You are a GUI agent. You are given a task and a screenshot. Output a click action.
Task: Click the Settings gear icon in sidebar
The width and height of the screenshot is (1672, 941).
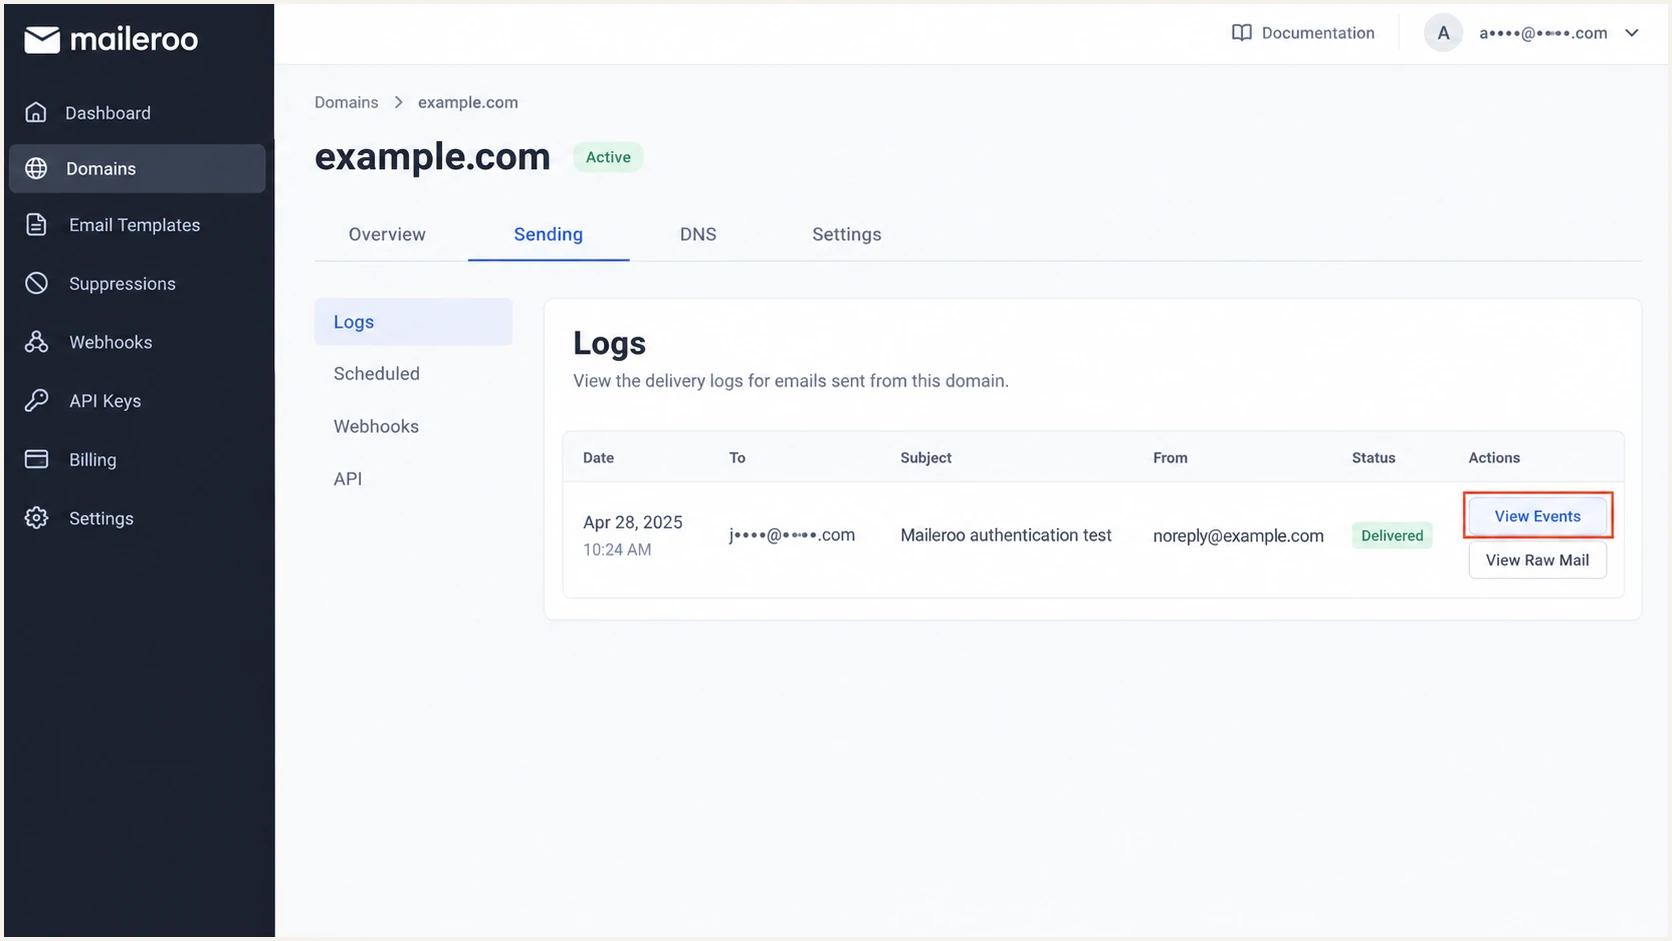pyautogui.click(x=36, y=518)
